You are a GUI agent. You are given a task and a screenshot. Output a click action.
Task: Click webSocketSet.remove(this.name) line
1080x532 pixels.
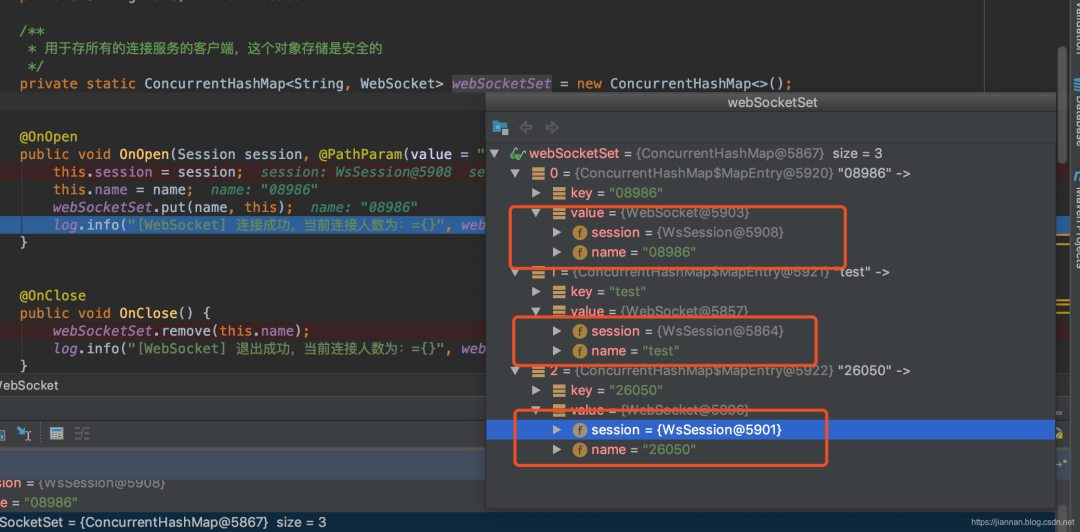(x=181, y=331)
